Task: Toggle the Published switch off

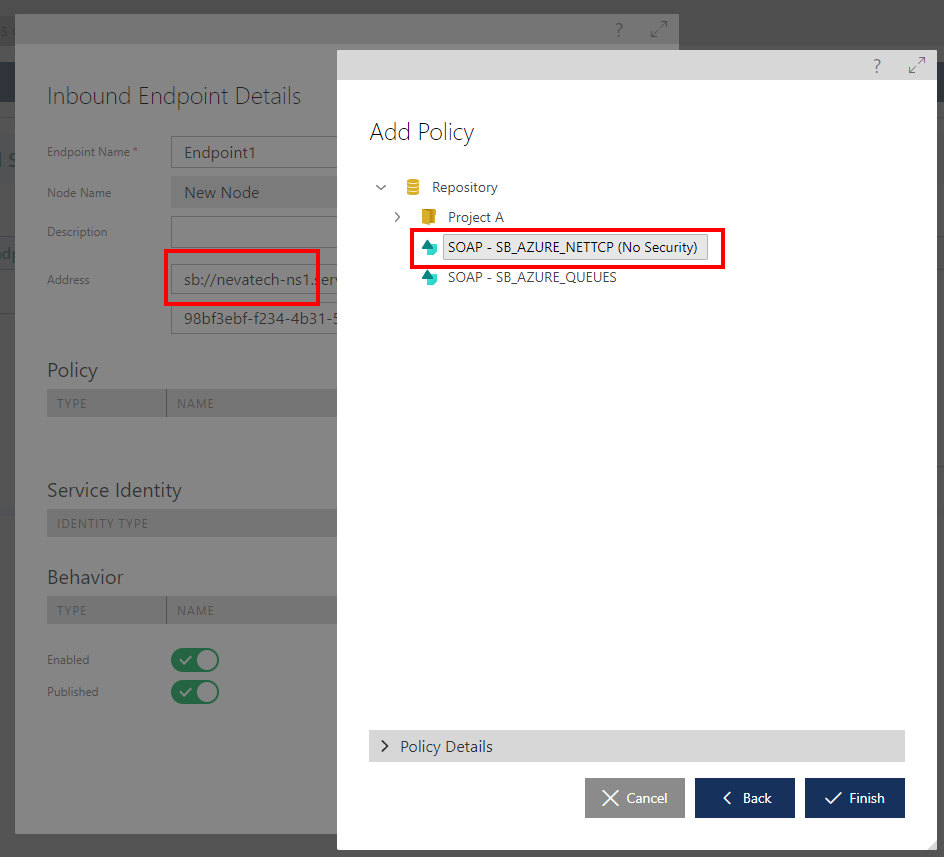Action: tap(195, 692)
